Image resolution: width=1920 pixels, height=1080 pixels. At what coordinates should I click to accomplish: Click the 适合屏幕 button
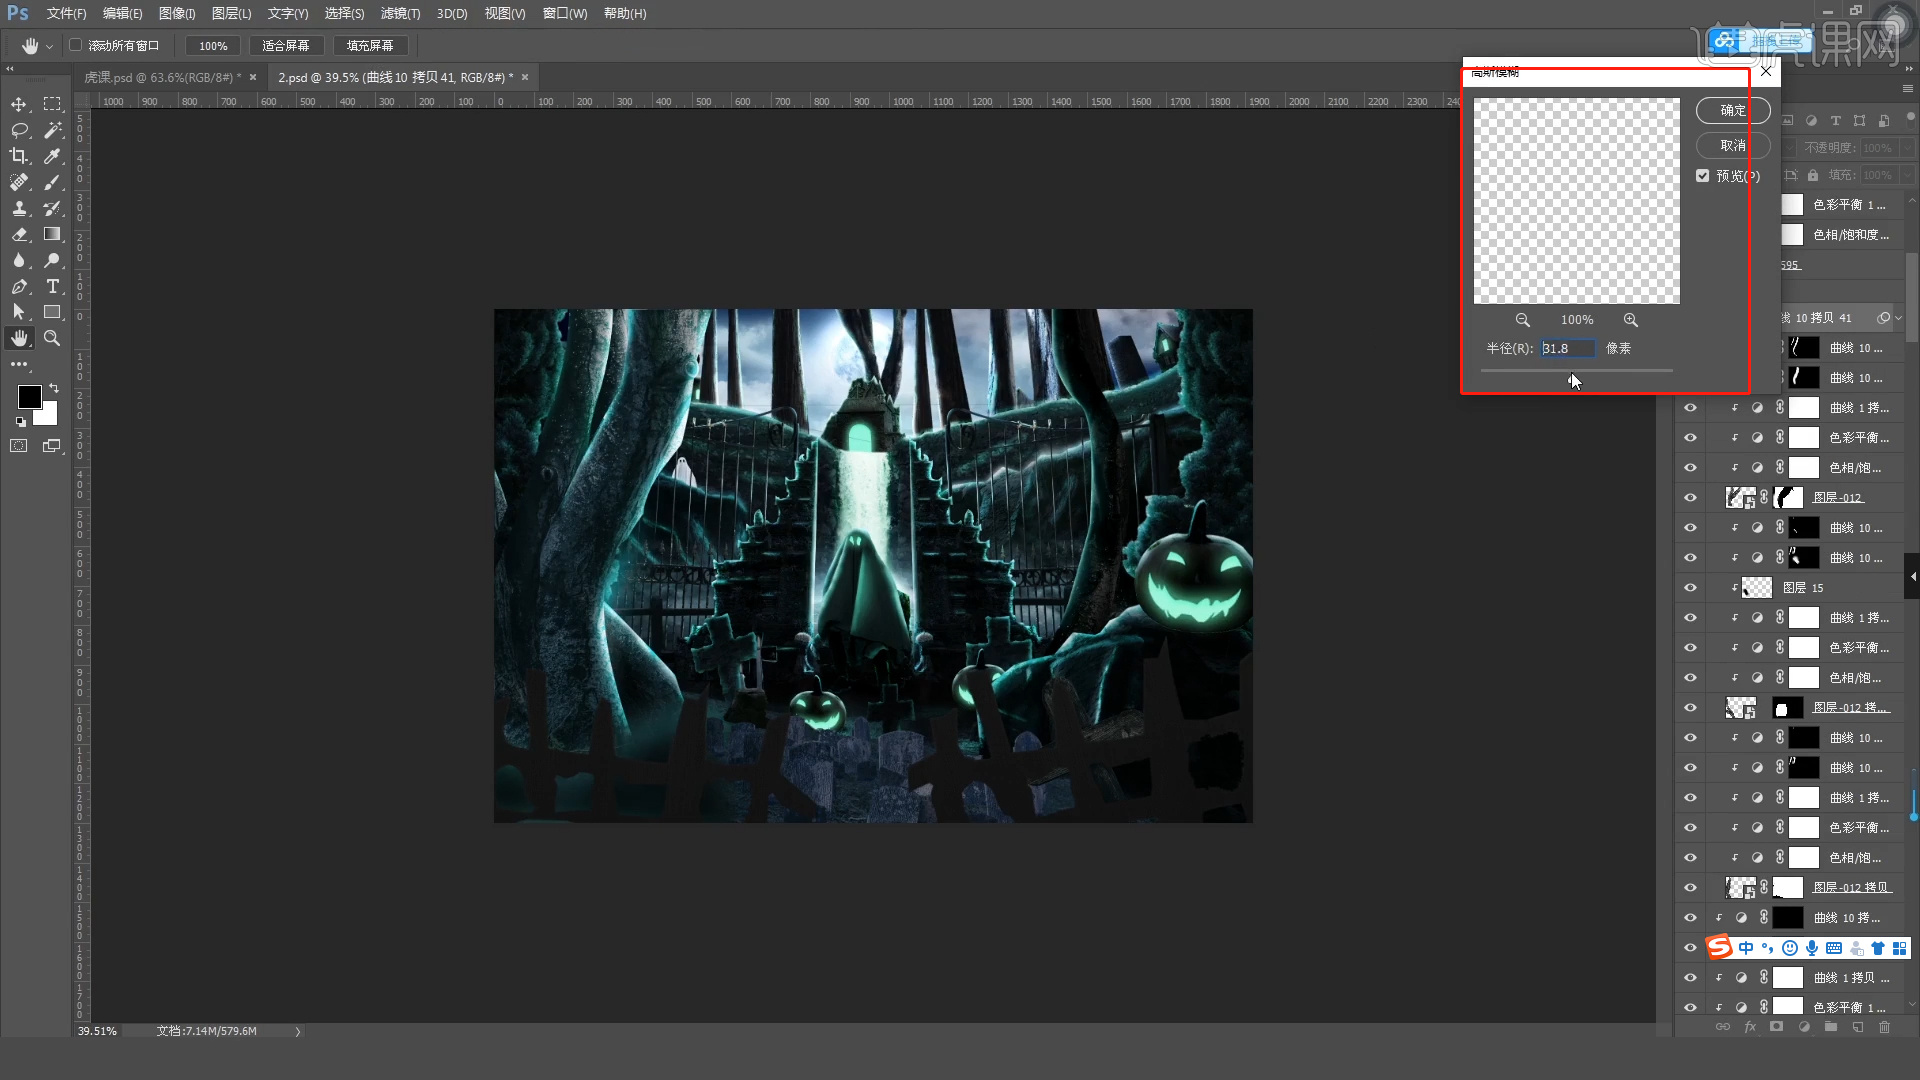pos(286,46)
